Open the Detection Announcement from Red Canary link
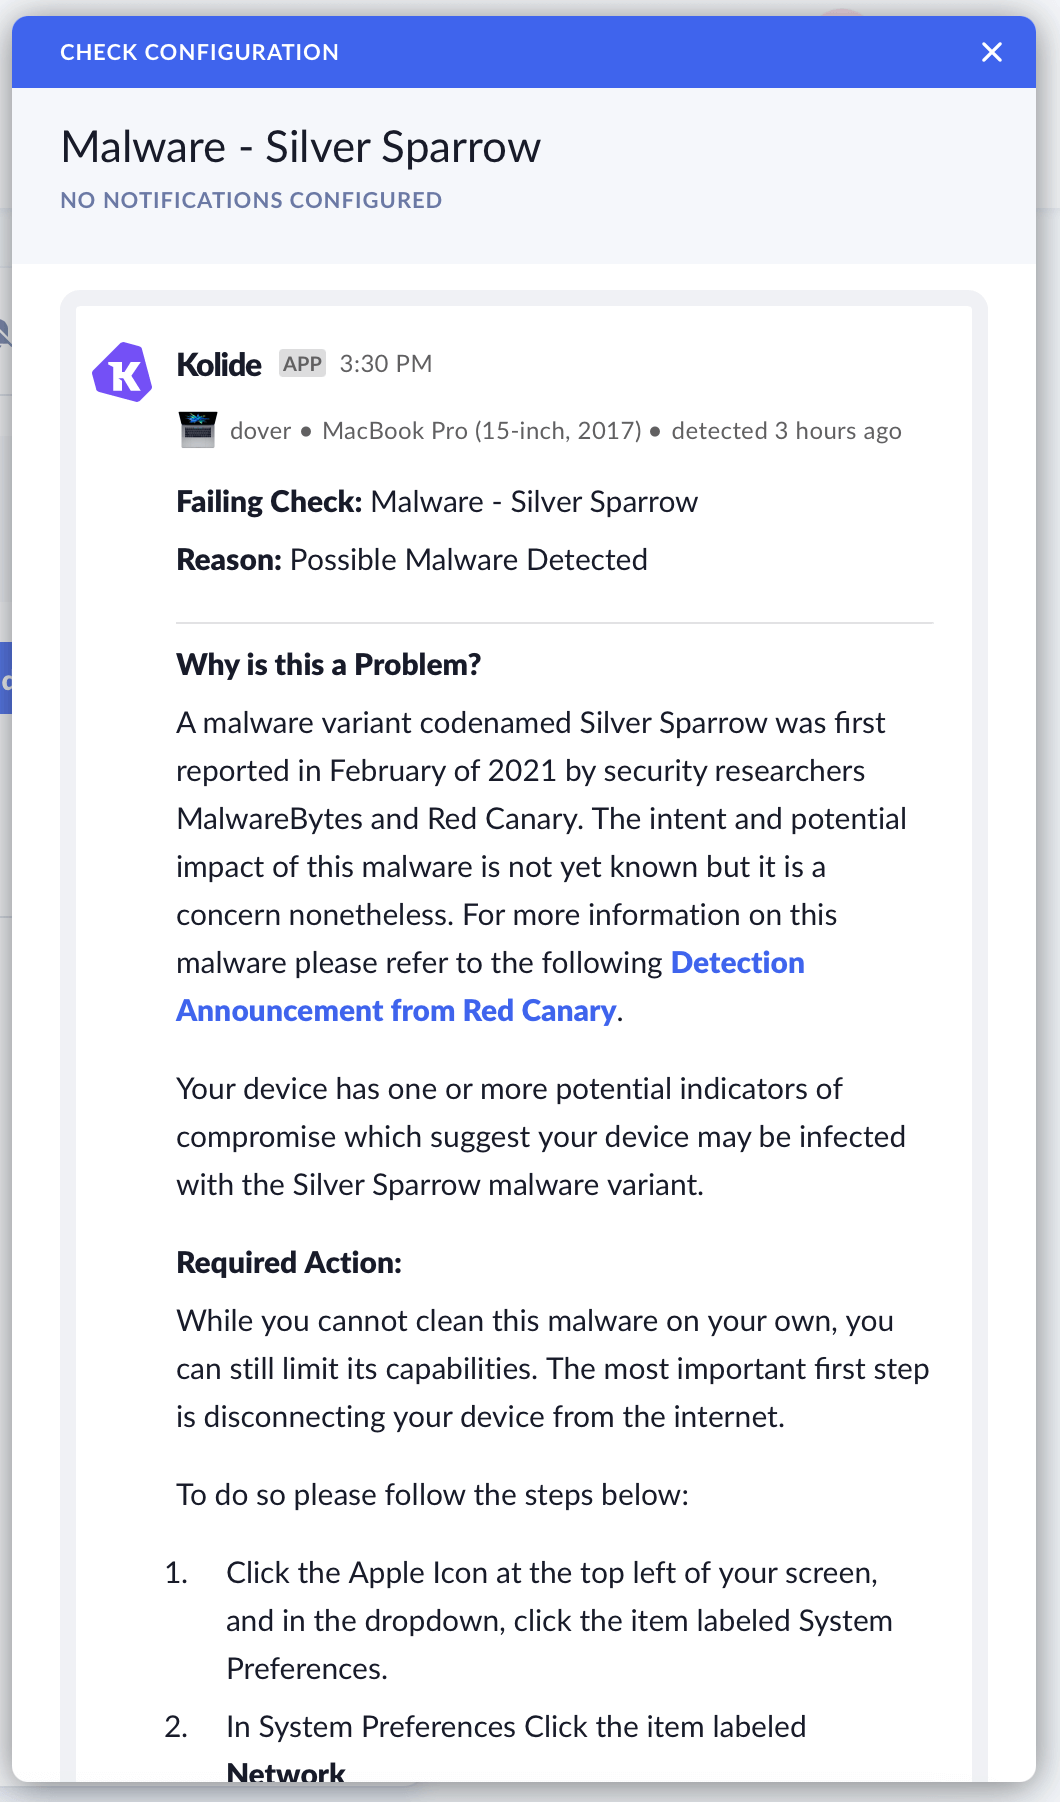1060x1802 pixels. (x=396, y=1010)
